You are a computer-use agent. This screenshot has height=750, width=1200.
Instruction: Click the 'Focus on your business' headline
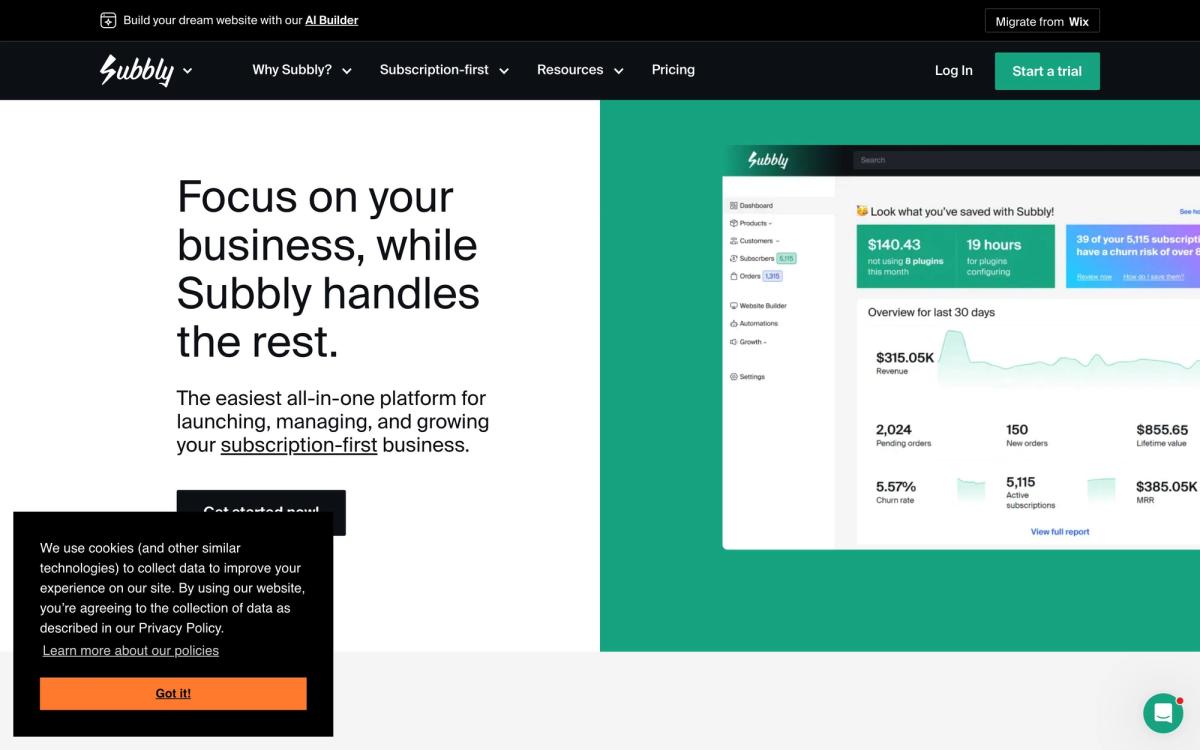pyautogui.click(x=328, y=269)
